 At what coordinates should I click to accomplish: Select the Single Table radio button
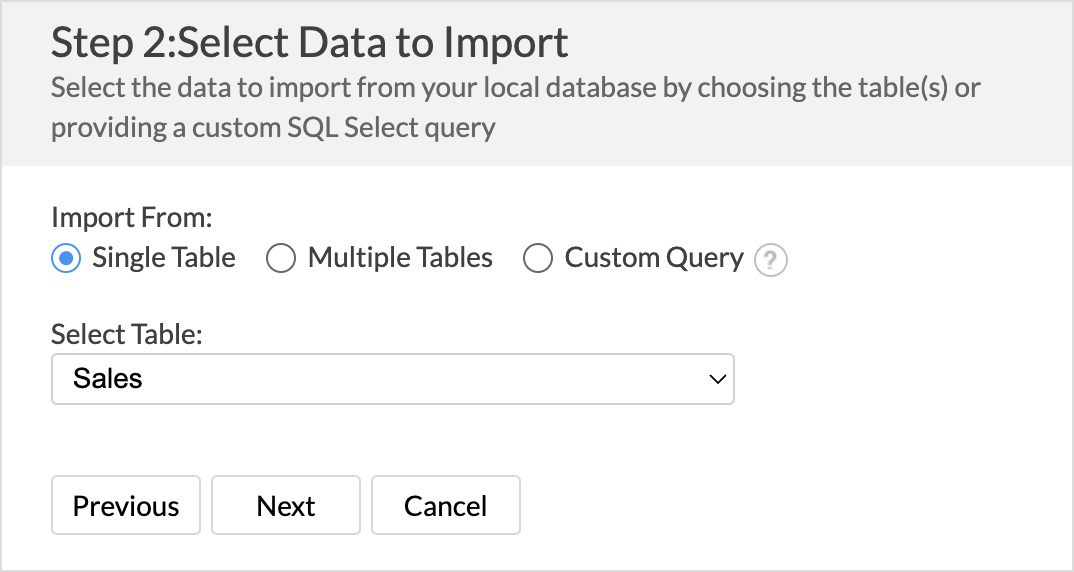pyautogui.click(x=66, y=258)
